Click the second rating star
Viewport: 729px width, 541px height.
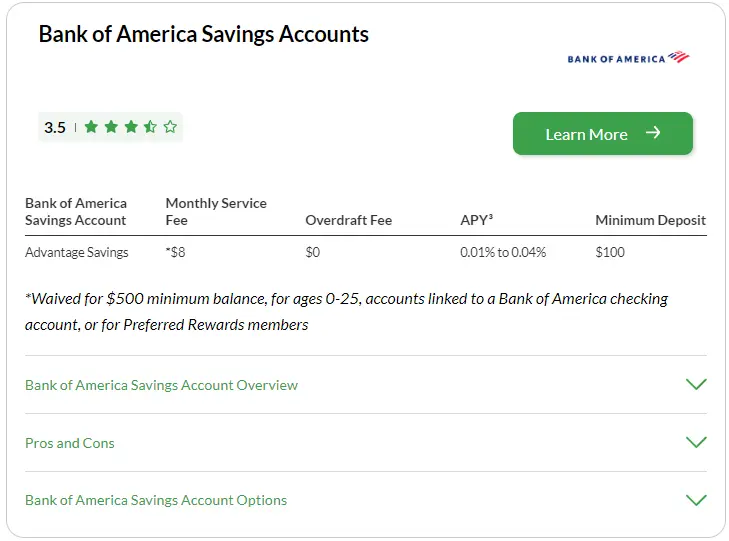[112, 126]
